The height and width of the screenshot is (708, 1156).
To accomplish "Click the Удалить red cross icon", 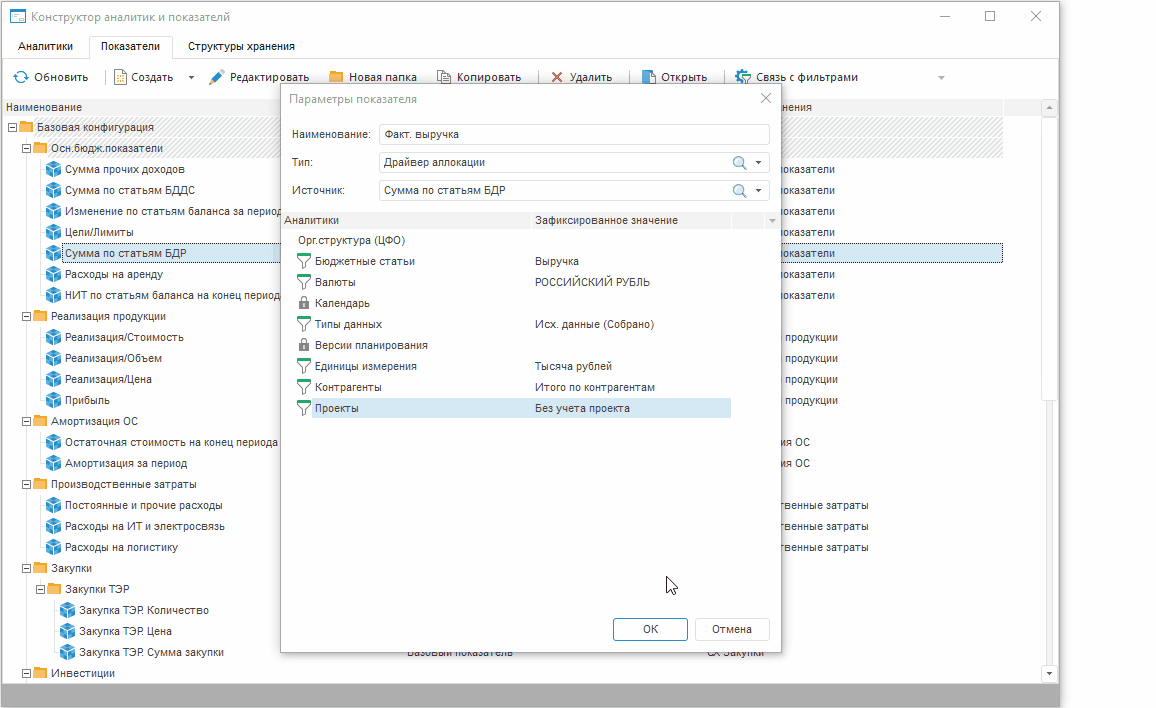I will pyautogui.click(x=557, y=77).
